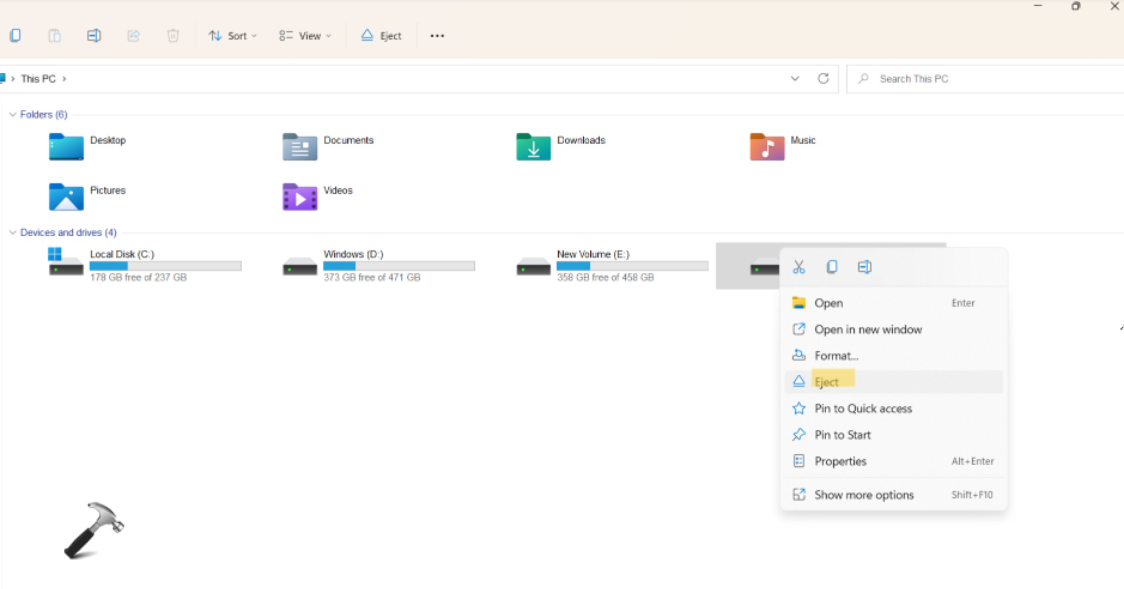The width and height of the screenshot is (1124, 589).
Task: Click the Copy icon in context menu
Action: (831, 267)
